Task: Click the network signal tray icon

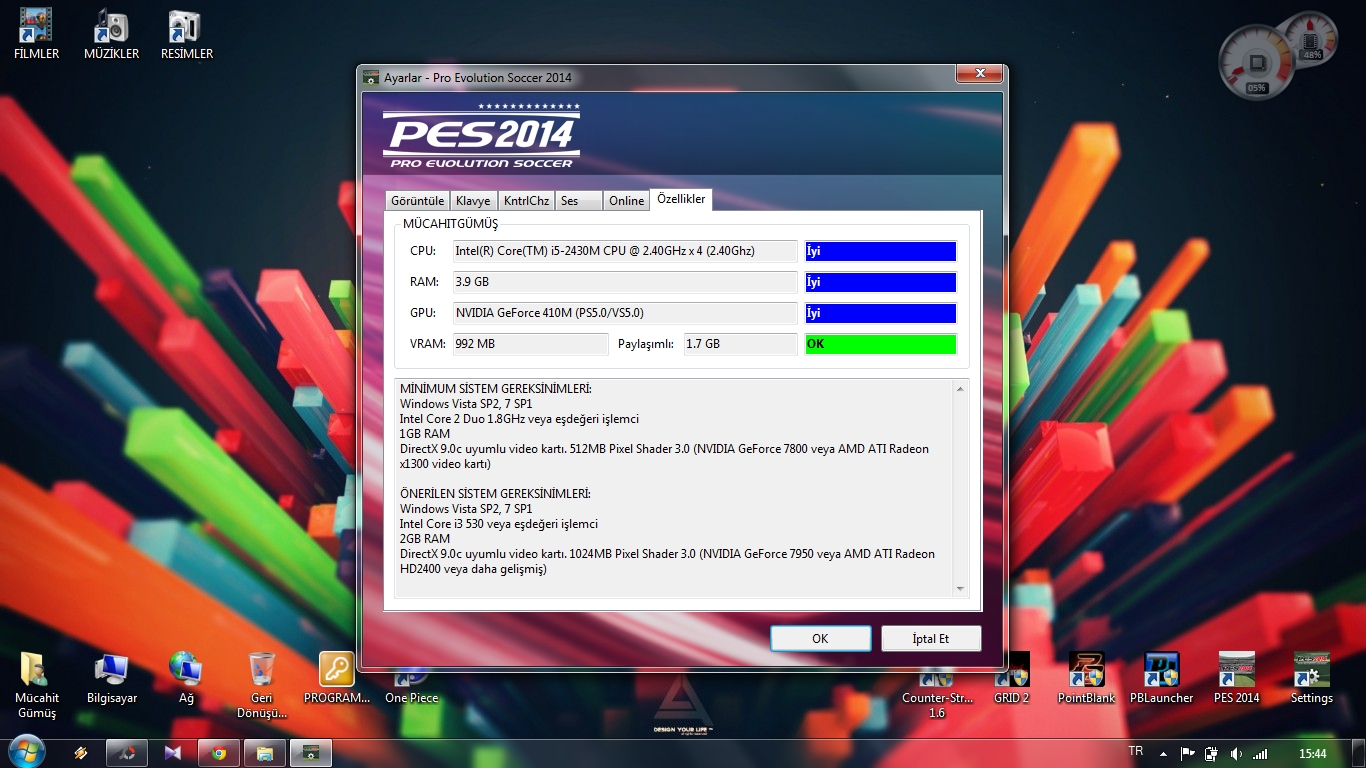Action: coord(1260,754)
